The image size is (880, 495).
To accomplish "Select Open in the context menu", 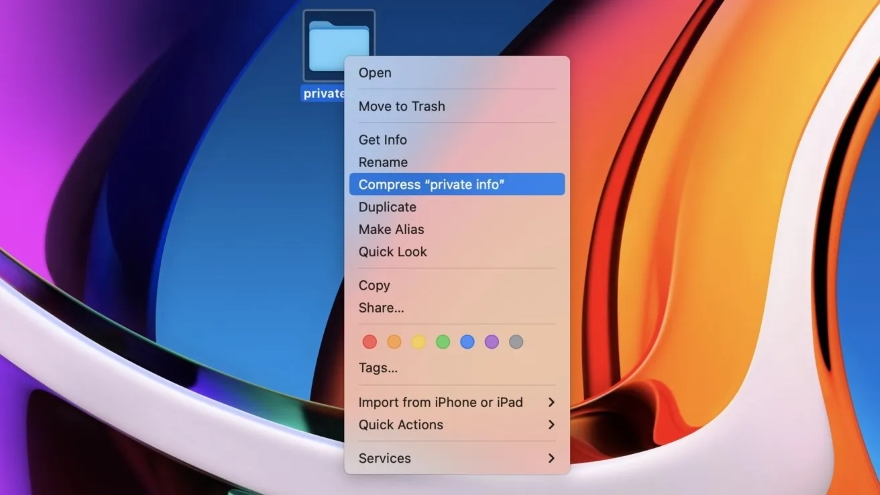I will click(375, 73).
